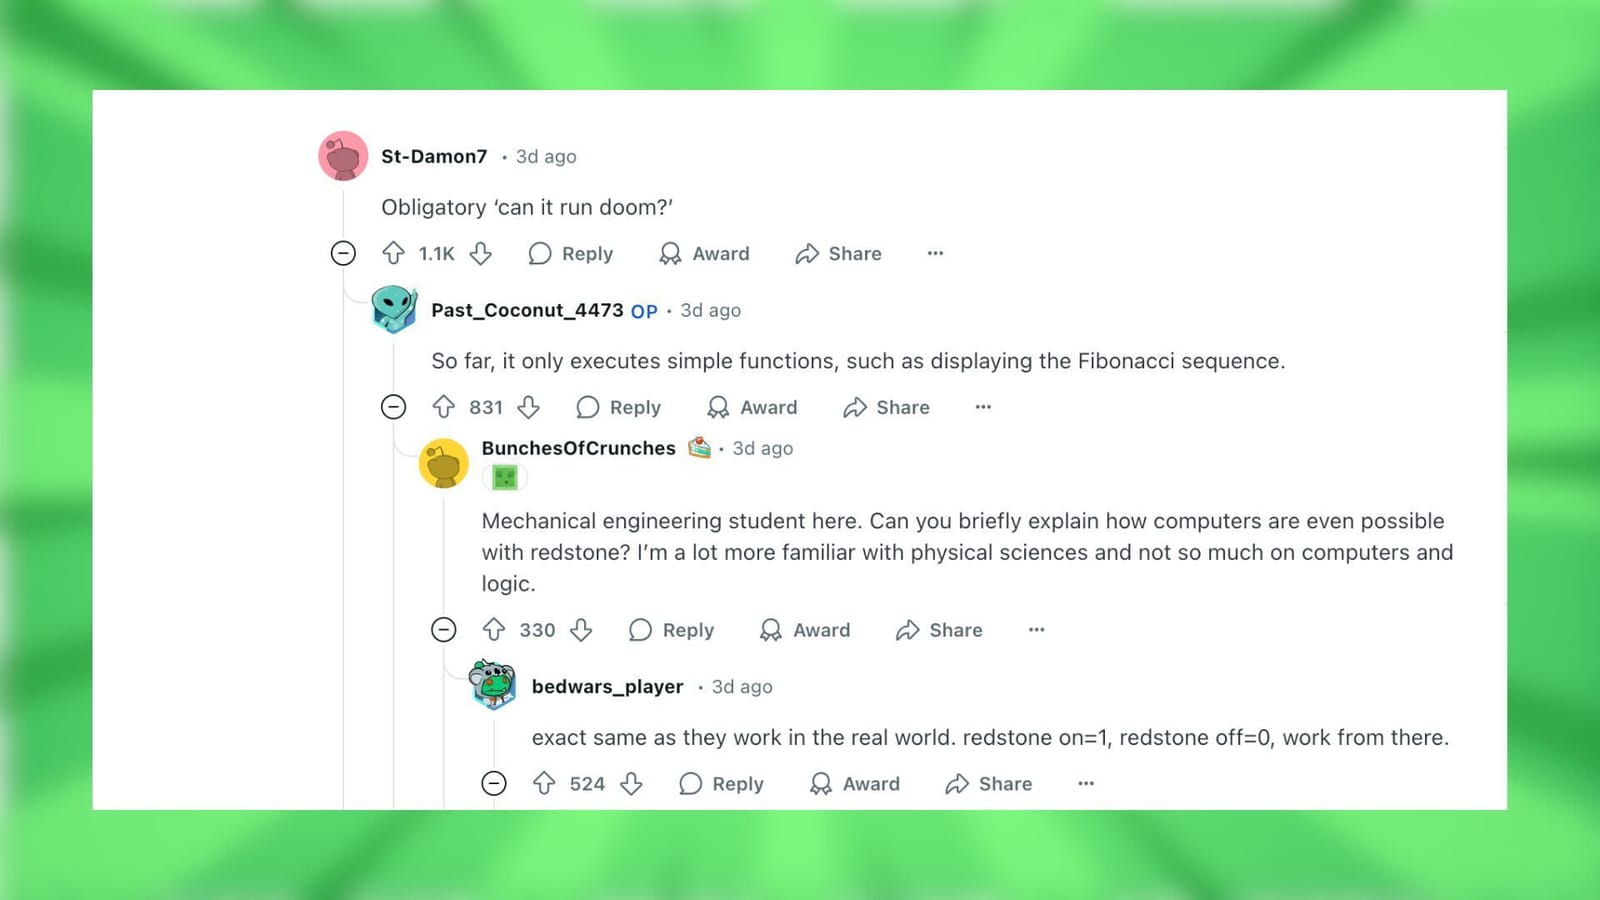Give Award to Past_Coconut_4473's comment
Viewport: 1600px width, 900px height.
click(752, 407)
